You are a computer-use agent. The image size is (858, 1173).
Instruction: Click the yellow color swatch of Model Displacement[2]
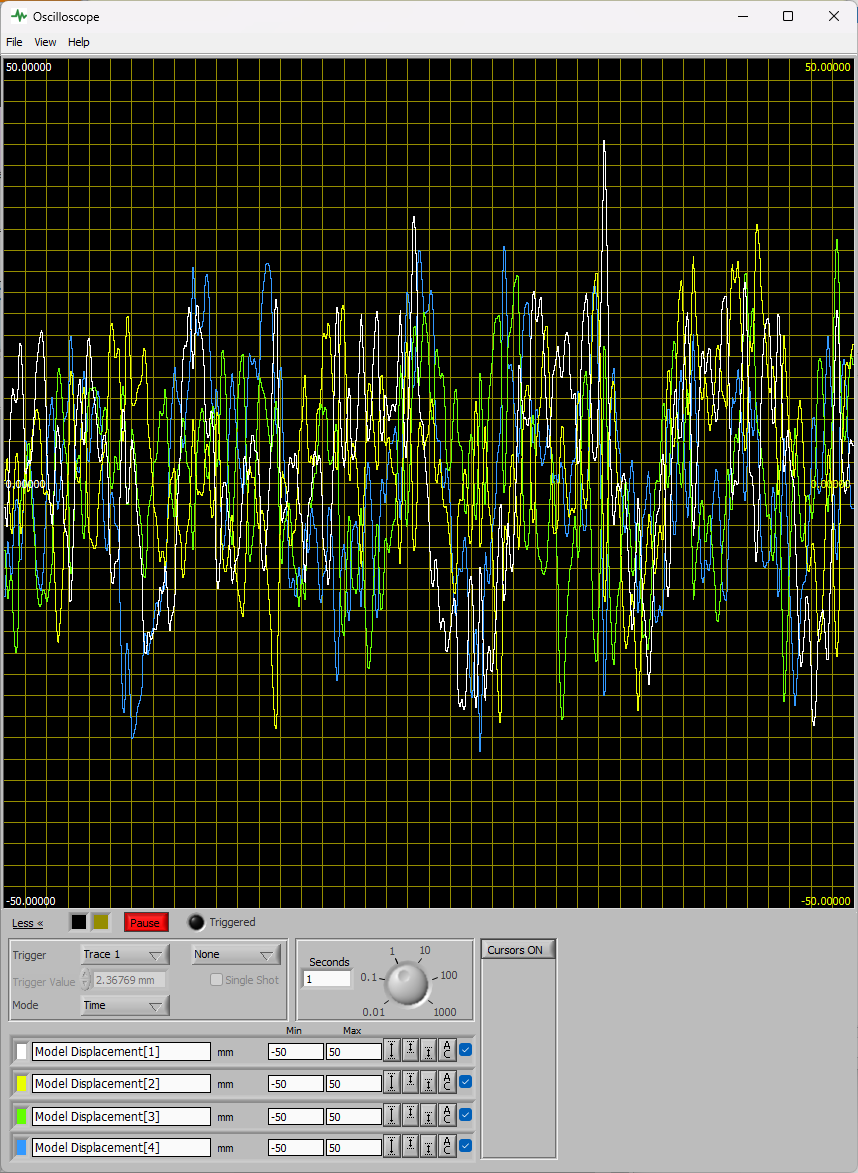pos(21,1083)
